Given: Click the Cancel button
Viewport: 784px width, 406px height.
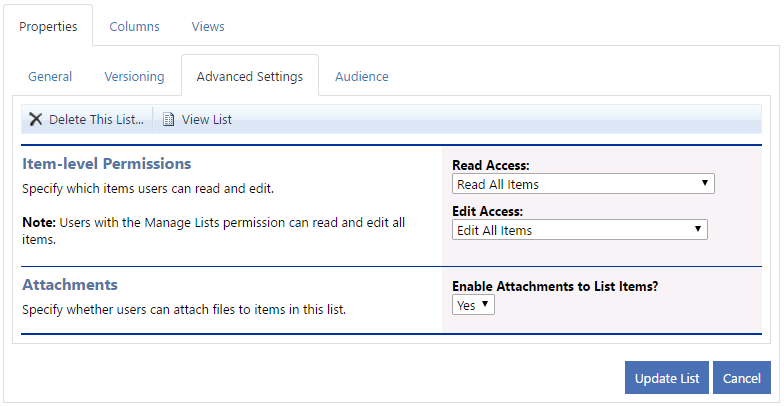Looking at the screenshot, I should pyautogui.click(x=742, y=378).
